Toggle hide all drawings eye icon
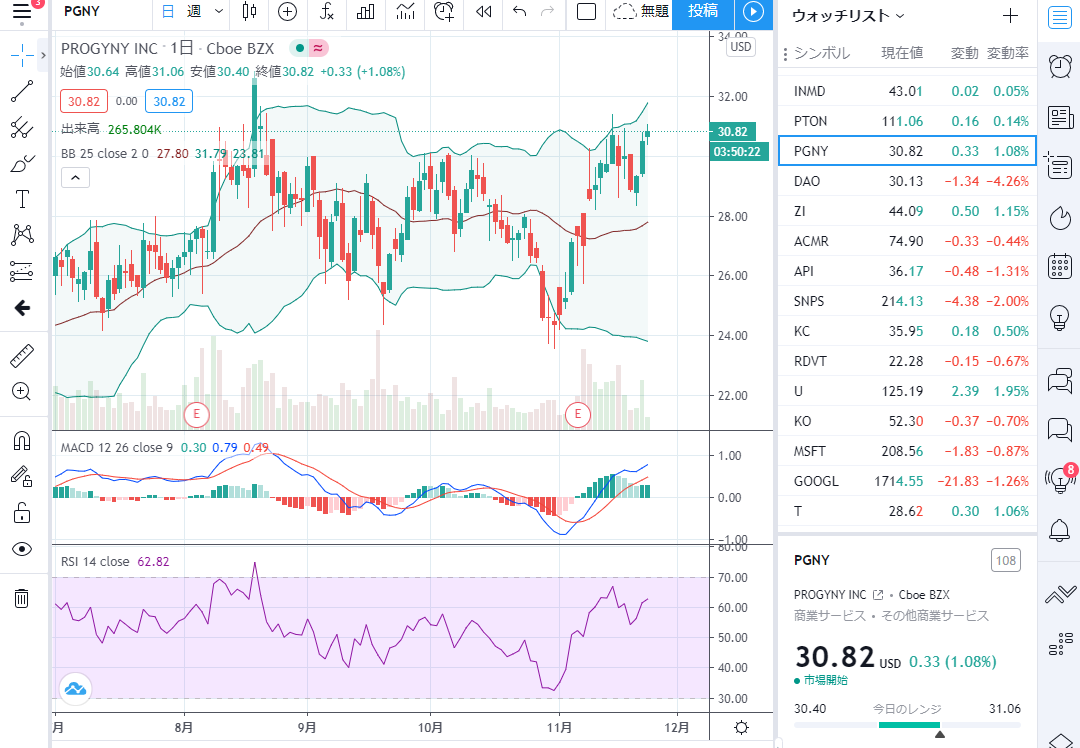This screenshot has width=1080, height=748. [22, 549]
